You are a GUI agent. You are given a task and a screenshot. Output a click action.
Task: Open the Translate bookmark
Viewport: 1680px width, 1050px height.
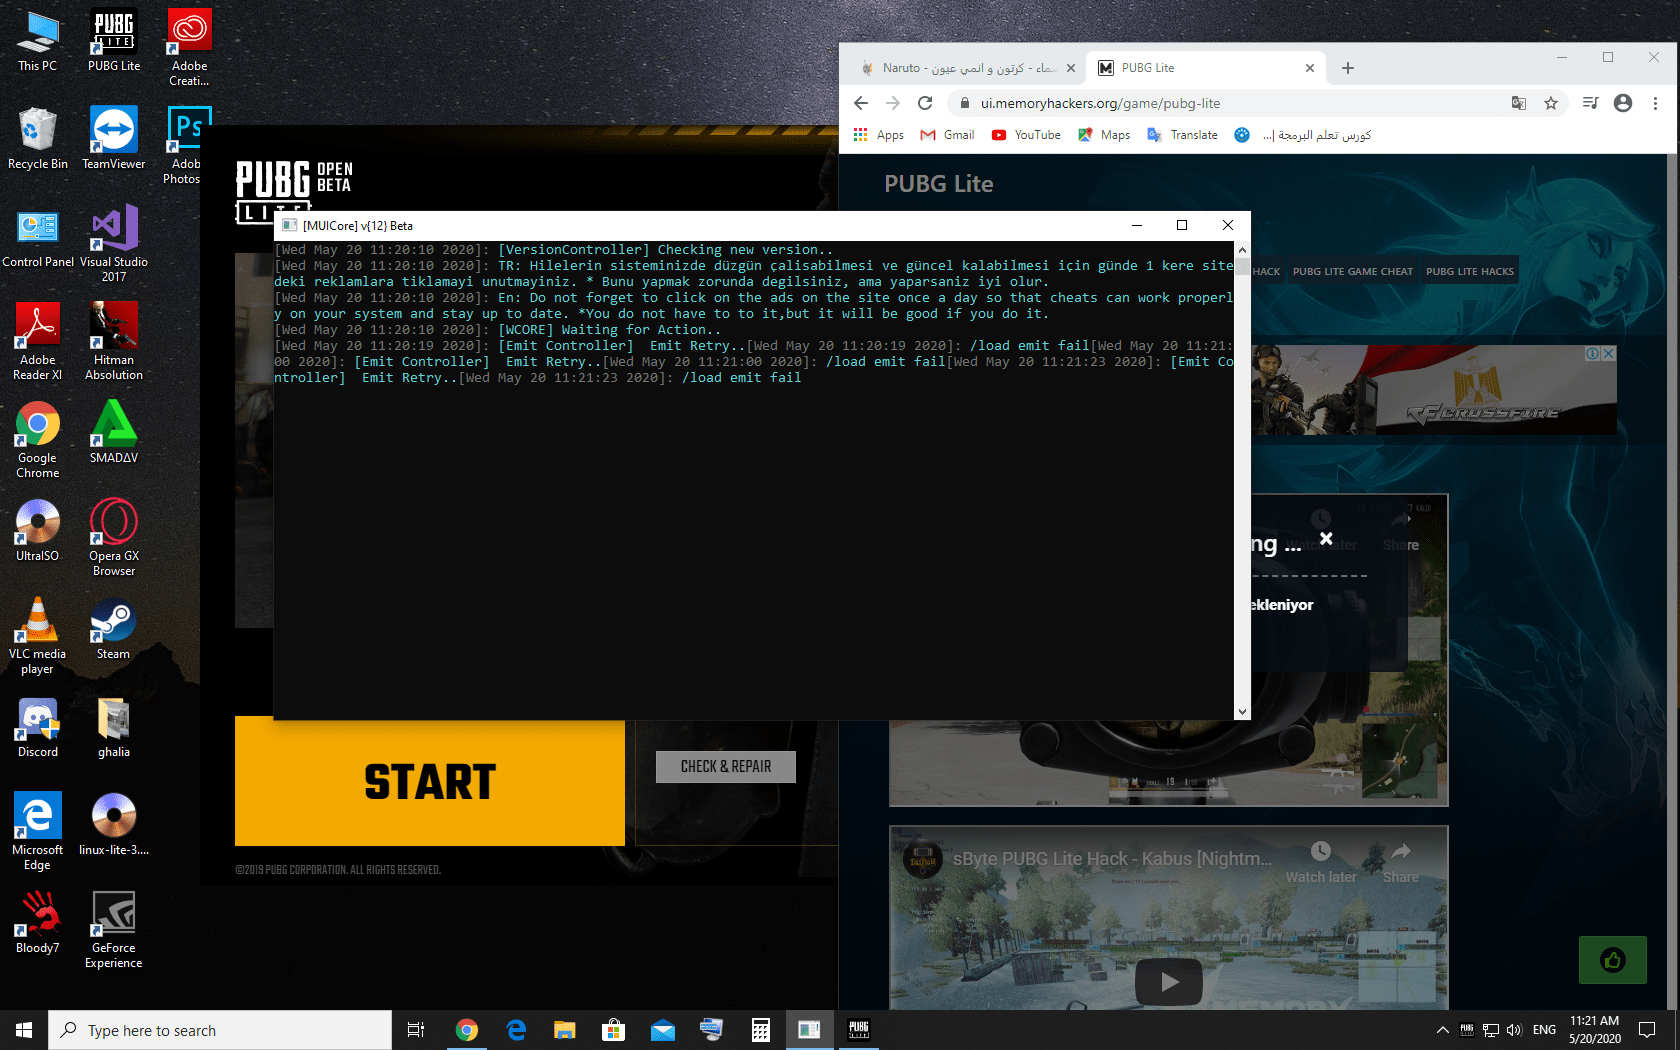pyautogui.click(x=1182, y=135)
